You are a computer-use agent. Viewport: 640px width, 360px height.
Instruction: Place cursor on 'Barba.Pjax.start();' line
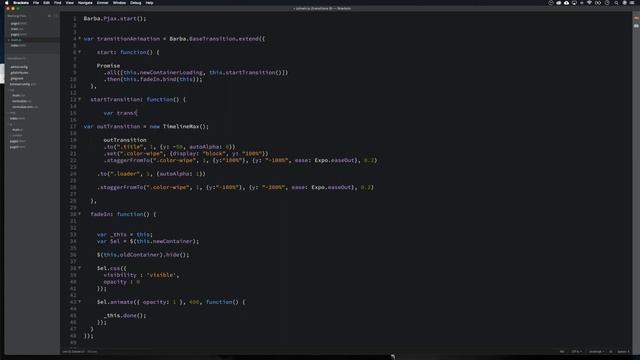tap(115, 19)
